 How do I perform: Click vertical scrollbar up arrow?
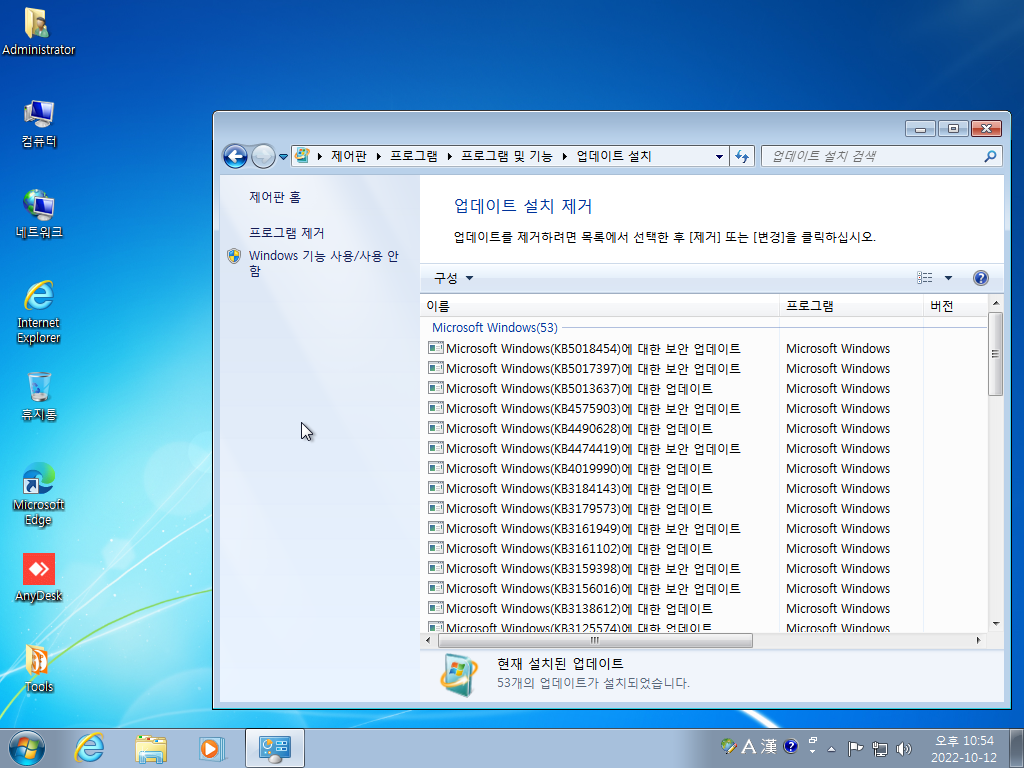[x=995, y=303]
